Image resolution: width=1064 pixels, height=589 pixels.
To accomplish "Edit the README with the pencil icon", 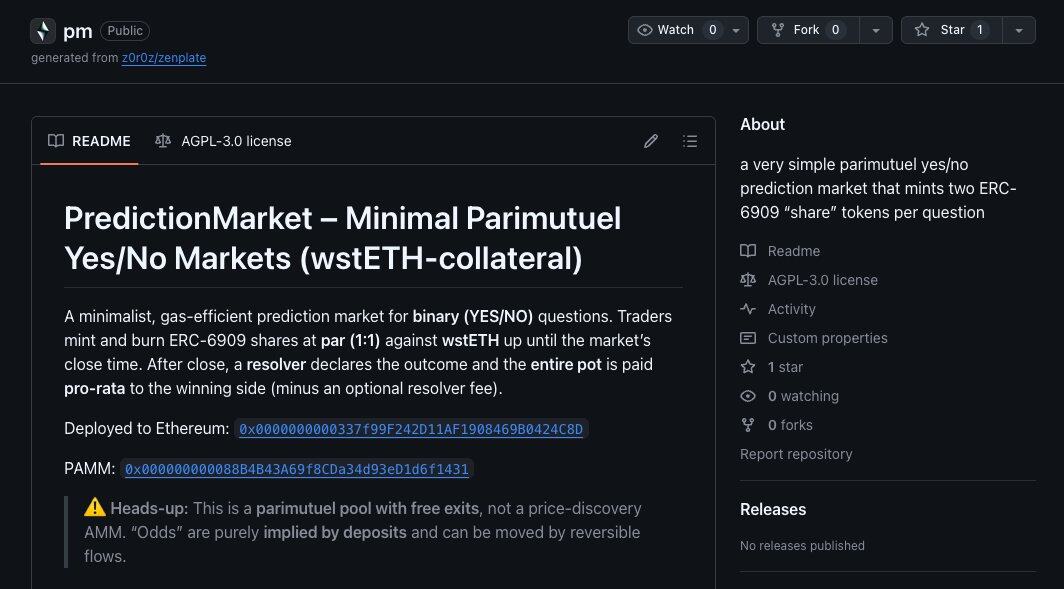I will click(x=651, y=141).
